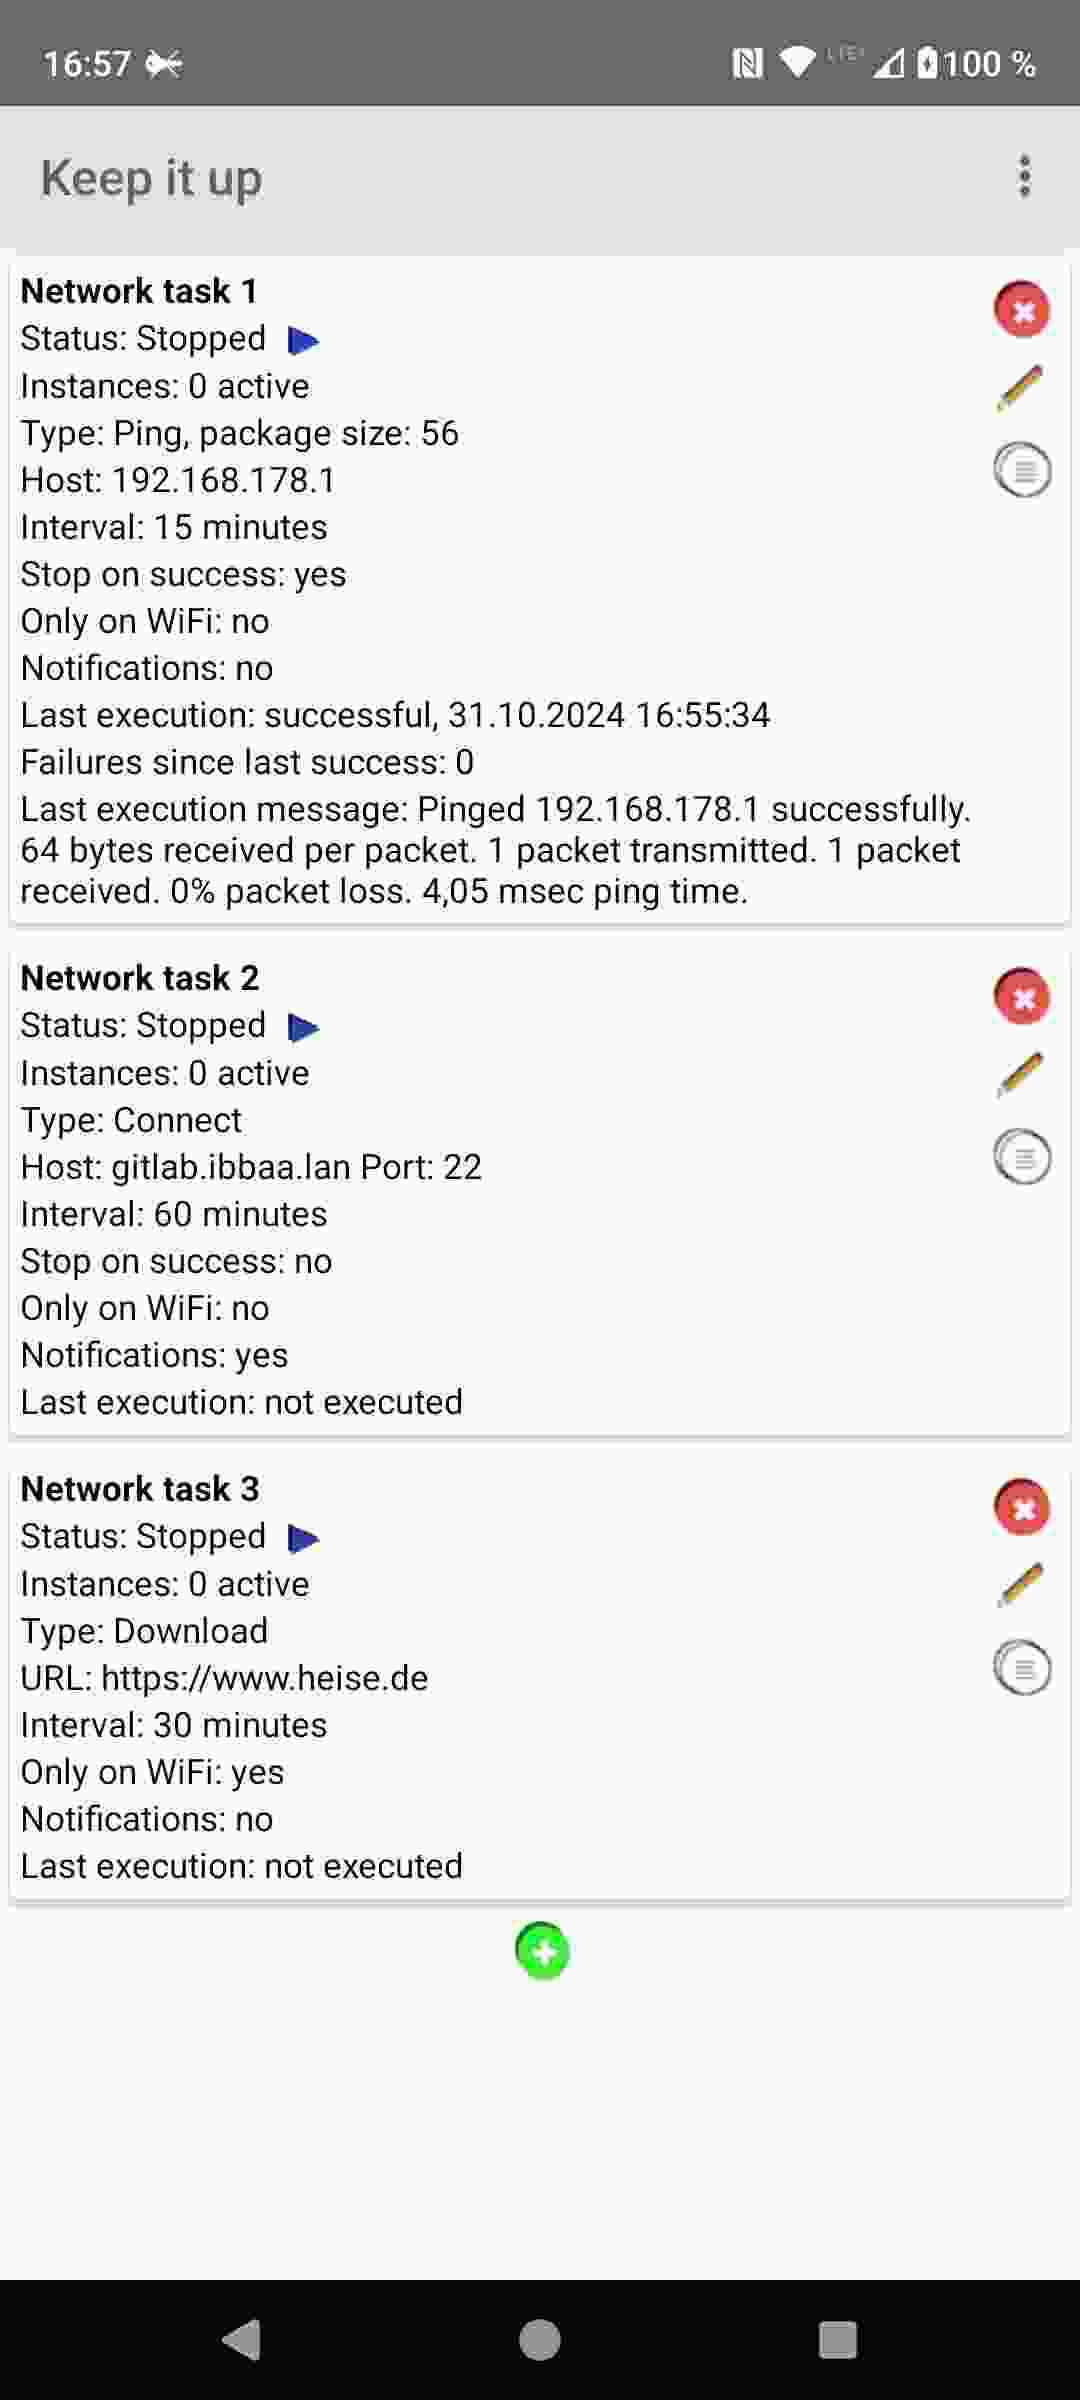Tap the https://www.heise.de URL line
Screen dimensions: 1080x2400
click(224, 1678)
